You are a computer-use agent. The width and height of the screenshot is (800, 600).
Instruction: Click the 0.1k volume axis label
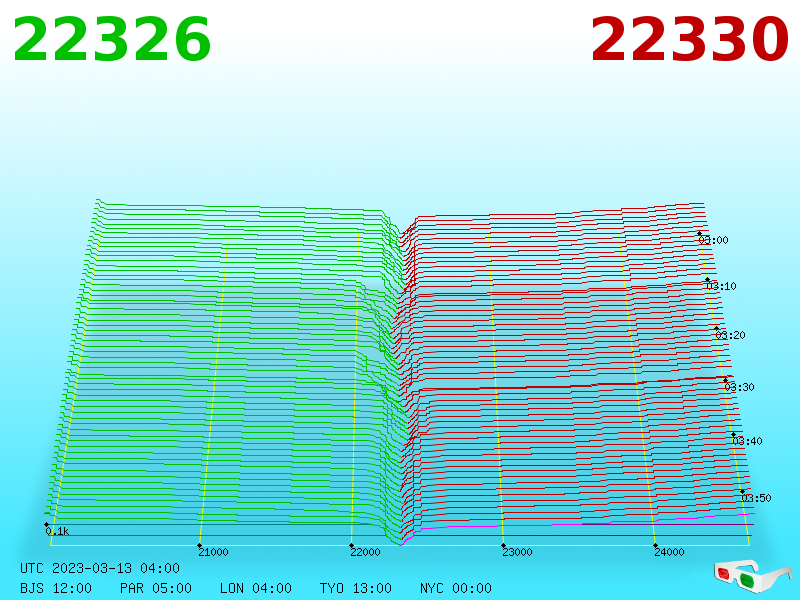point(57,531)
